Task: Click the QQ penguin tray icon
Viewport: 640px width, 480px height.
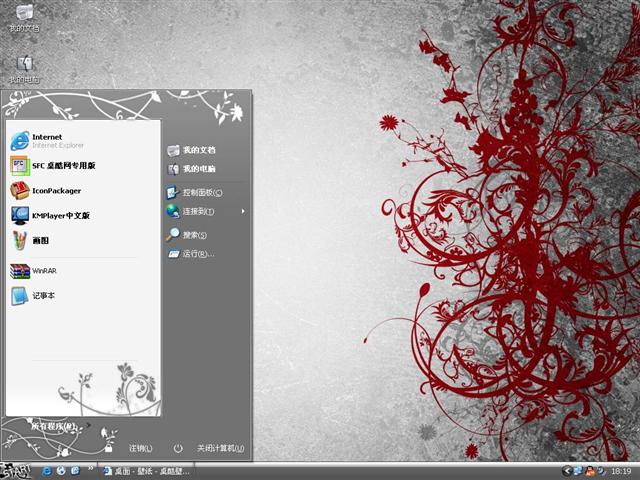Action: tap(590, 470)
